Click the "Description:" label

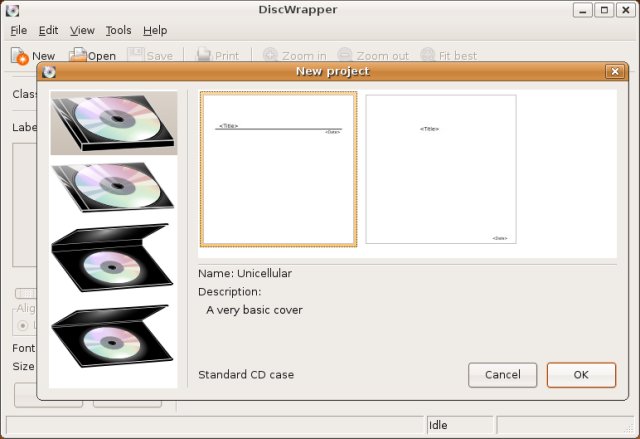click(x=229, y=292)
